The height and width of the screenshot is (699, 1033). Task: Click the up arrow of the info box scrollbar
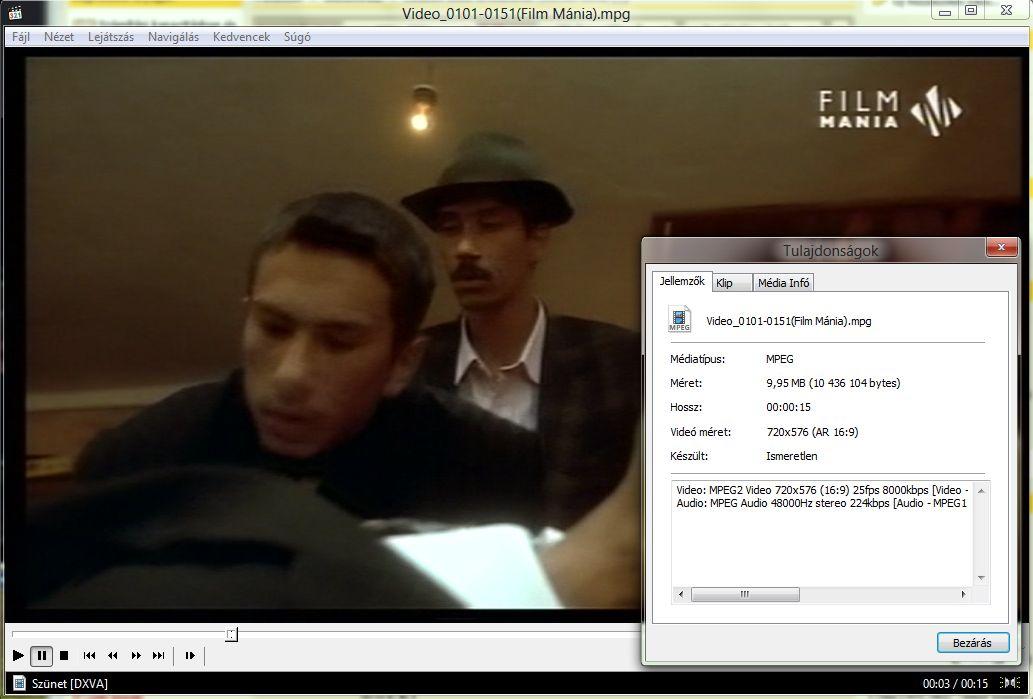981,491
